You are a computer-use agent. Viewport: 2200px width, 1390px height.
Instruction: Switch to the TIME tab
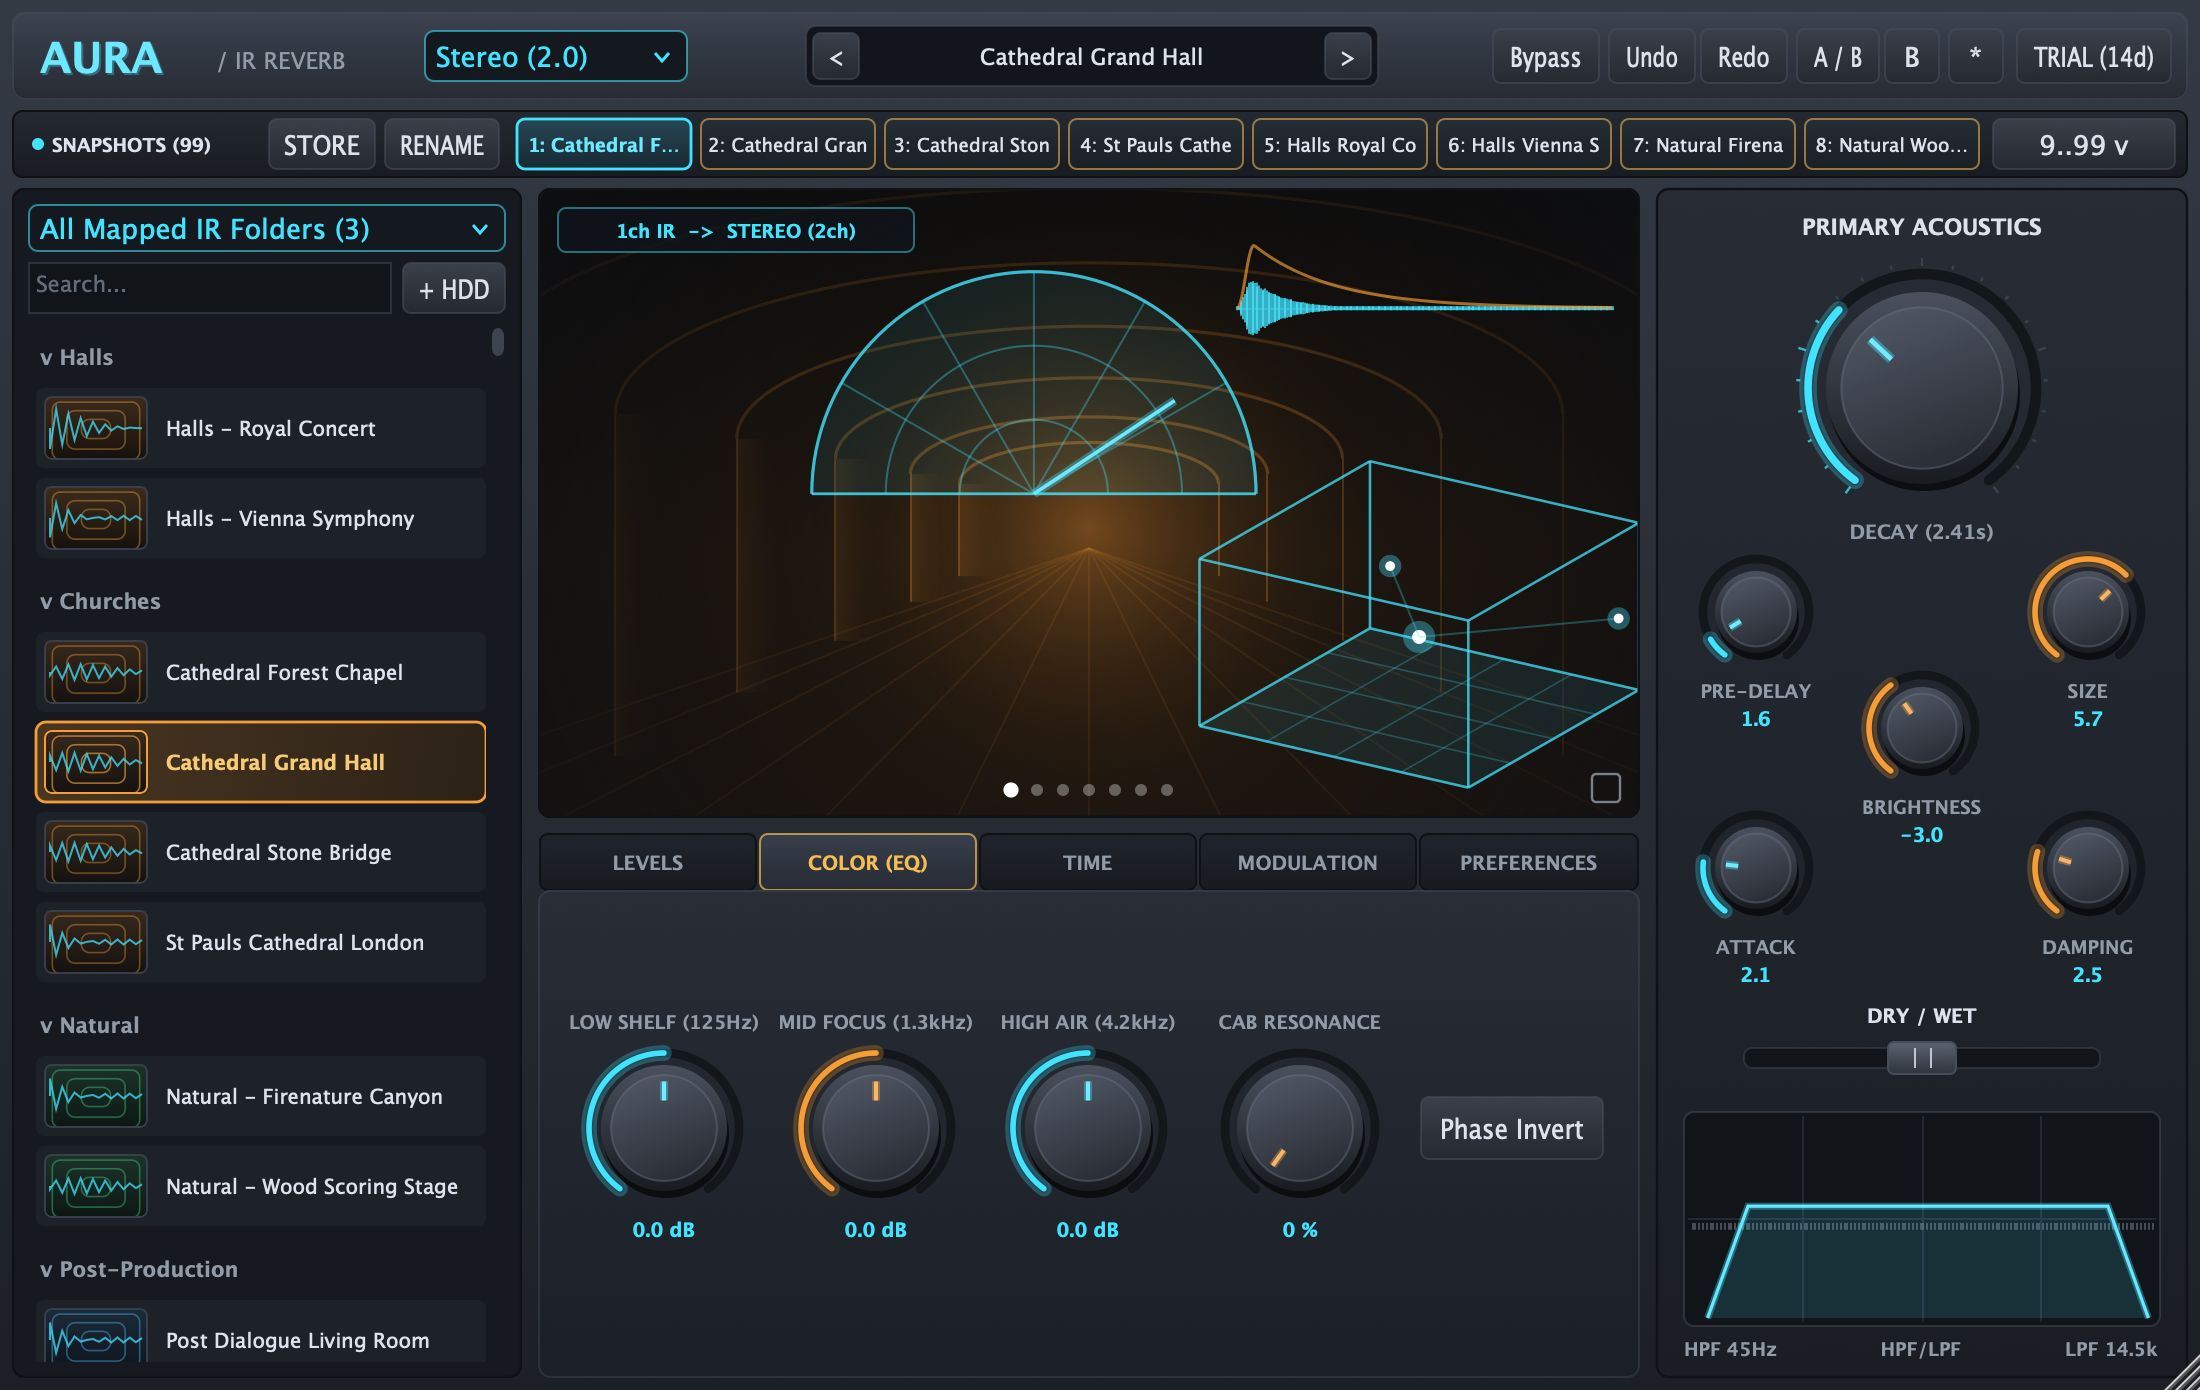(1088, 862)
